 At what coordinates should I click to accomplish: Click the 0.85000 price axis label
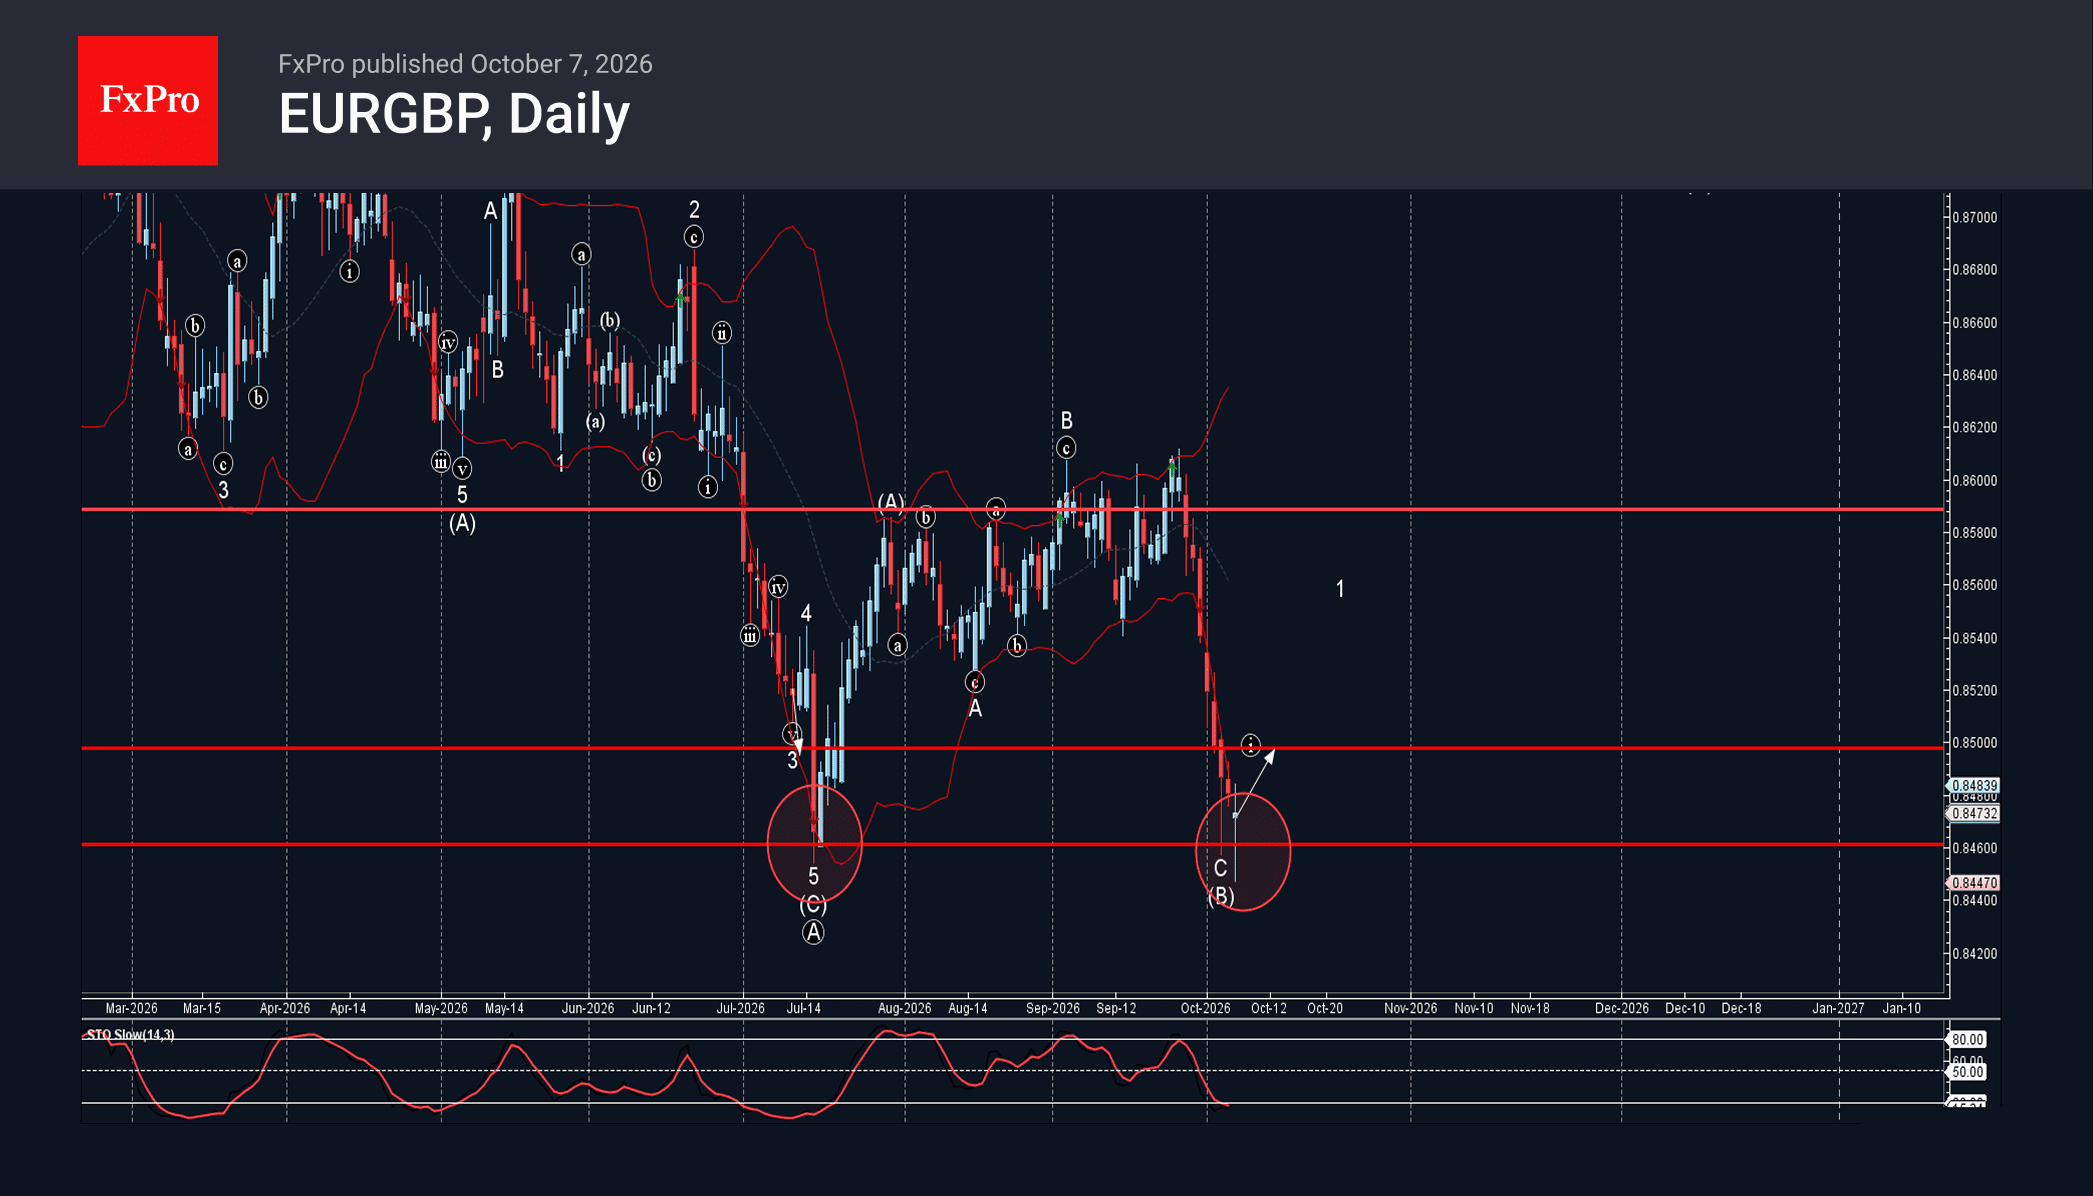click(1975, 743)
